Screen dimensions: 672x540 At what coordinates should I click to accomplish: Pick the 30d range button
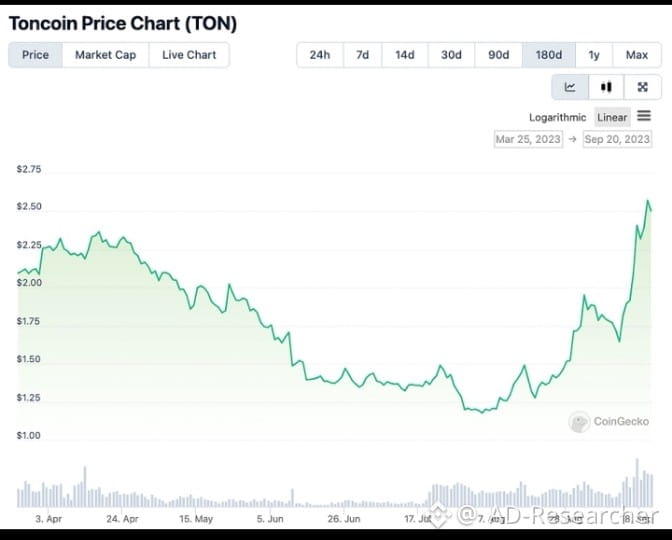pos(451,55)
